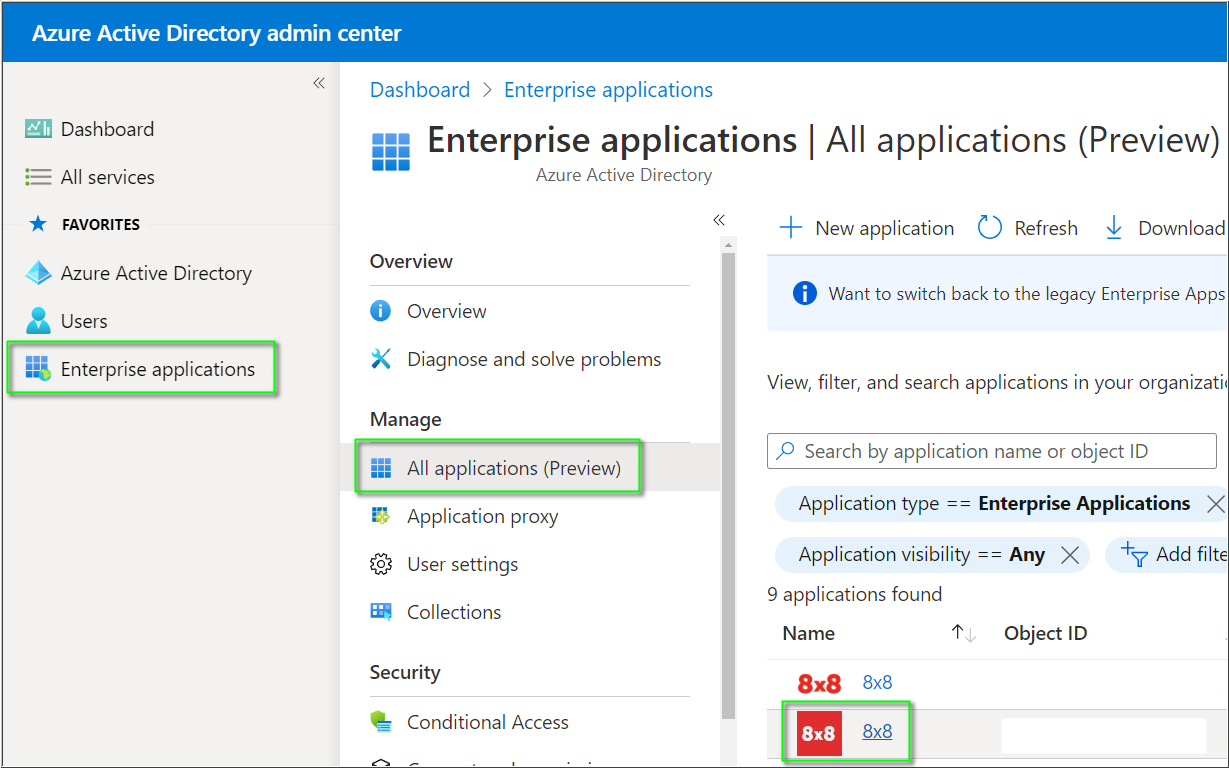Click first 8x8 red text logo
This screenshot has height=768, width=1229.
pos(819,684)
